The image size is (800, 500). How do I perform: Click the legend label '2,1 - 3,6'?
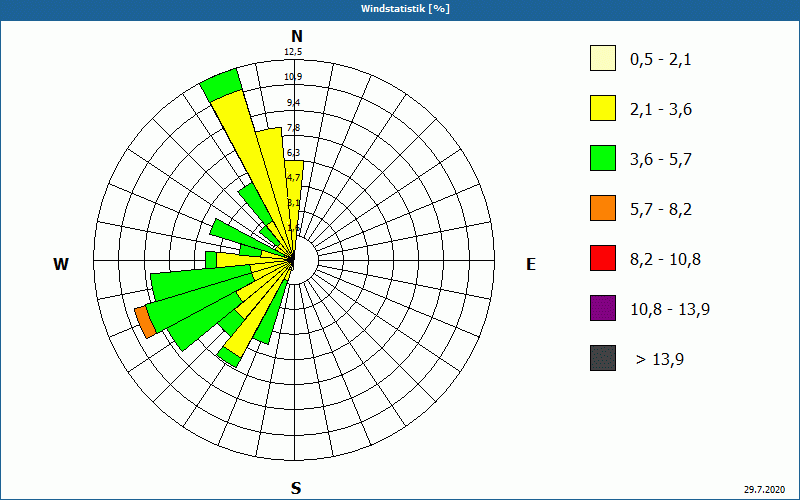661,110
